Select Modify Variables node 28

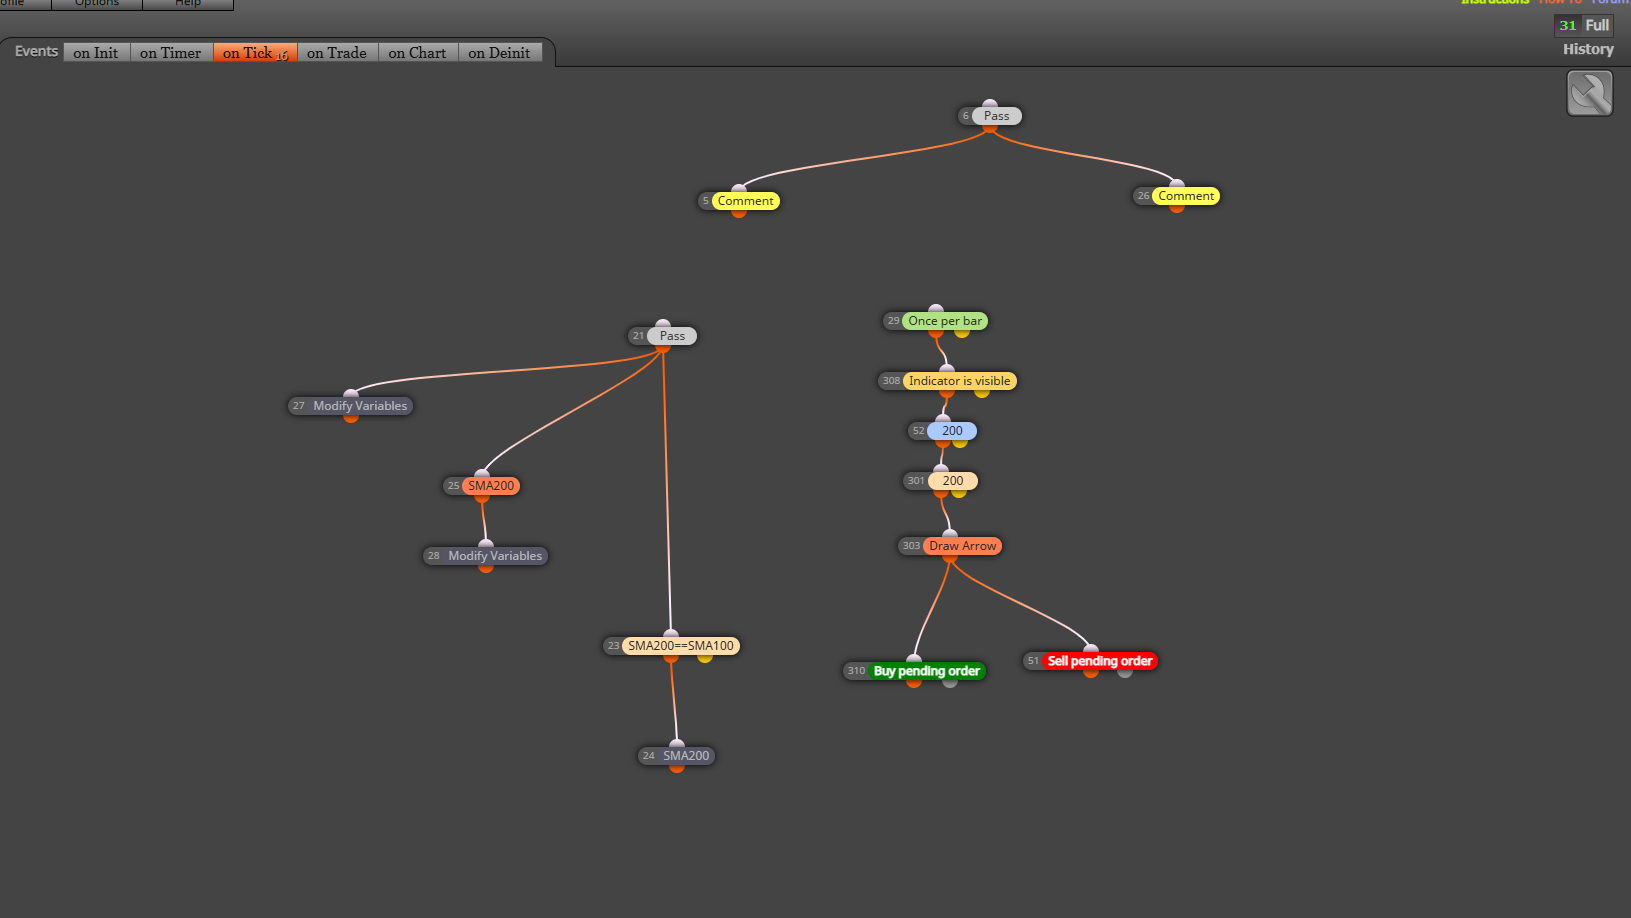(495, 556)
